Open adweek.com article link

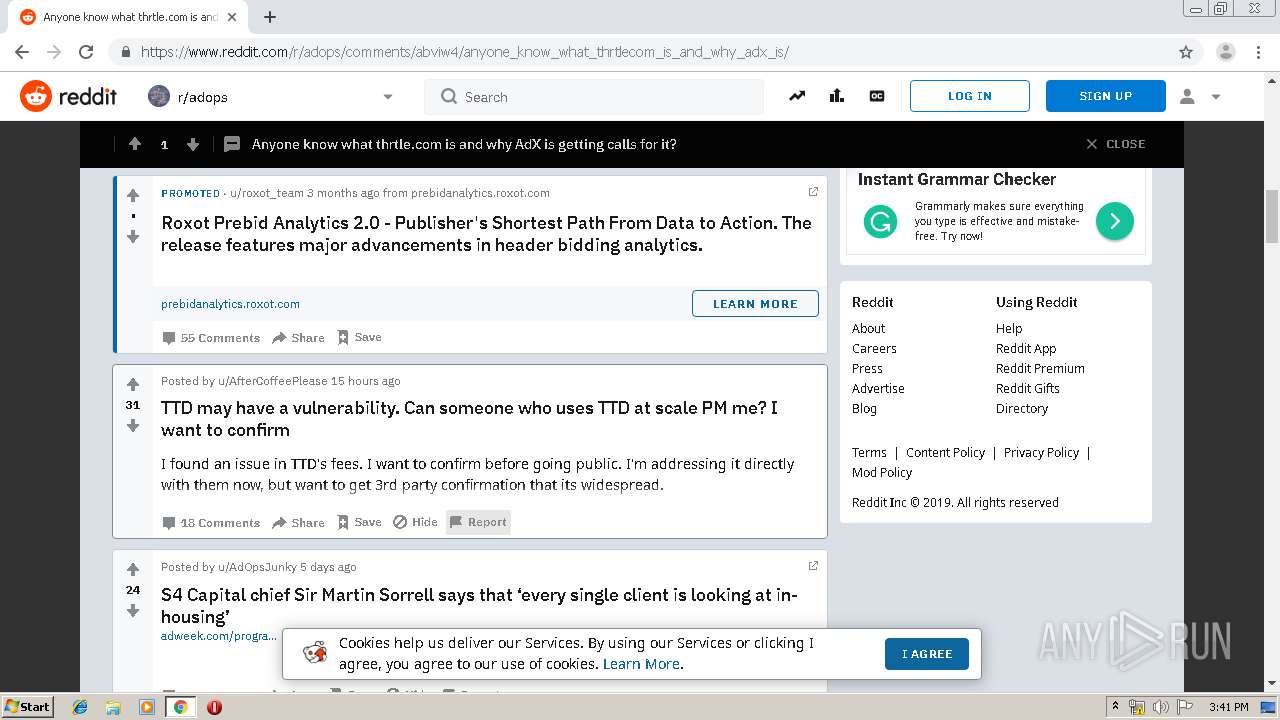pyautogui.click(x=218, y=636)
